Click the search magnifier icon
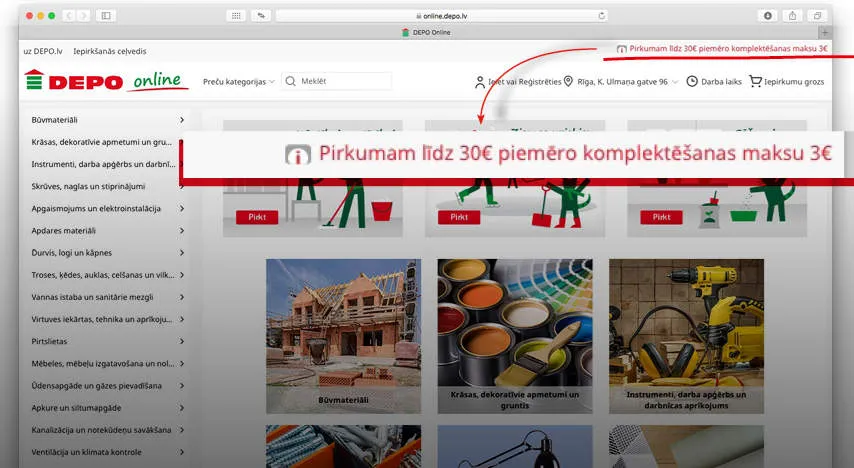Image resolution: width=854 pixels, height=468 pixels. (290, 81)
